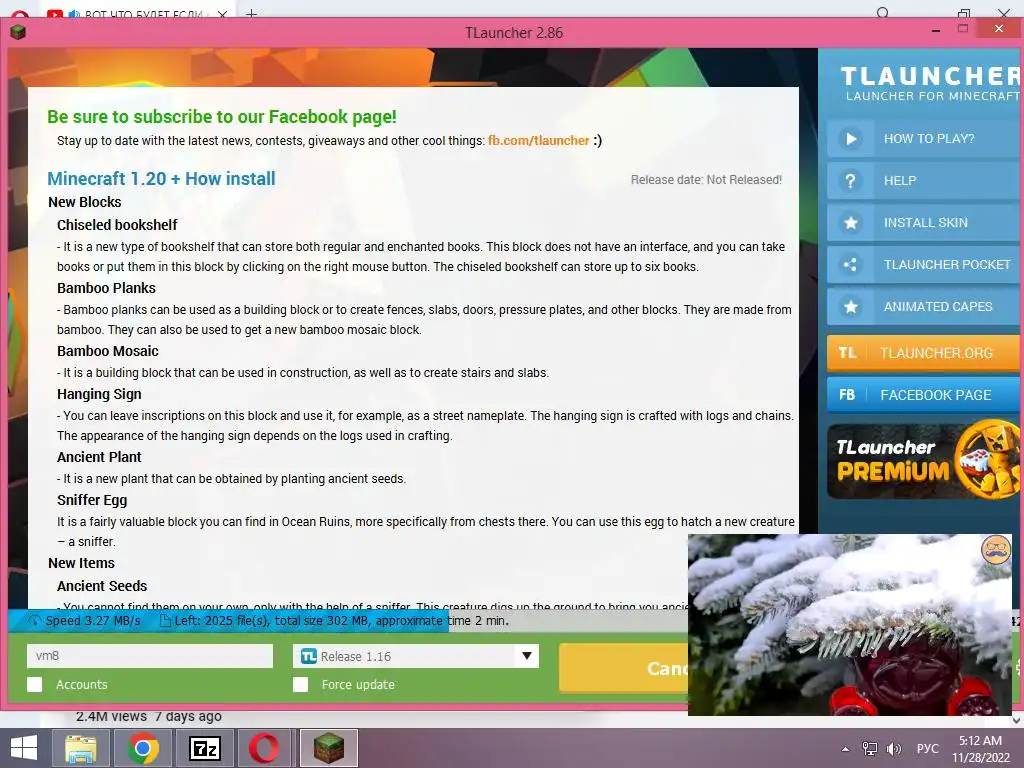Click the 'New Items' heading
1024x768 pixels.
point(81,563)
